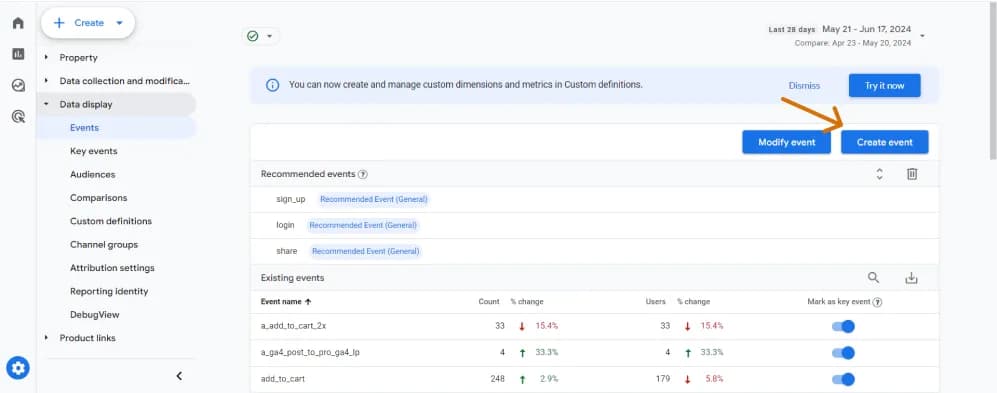Open the Admin gear icon
The image size is (997, 393).
click(18, 368)
